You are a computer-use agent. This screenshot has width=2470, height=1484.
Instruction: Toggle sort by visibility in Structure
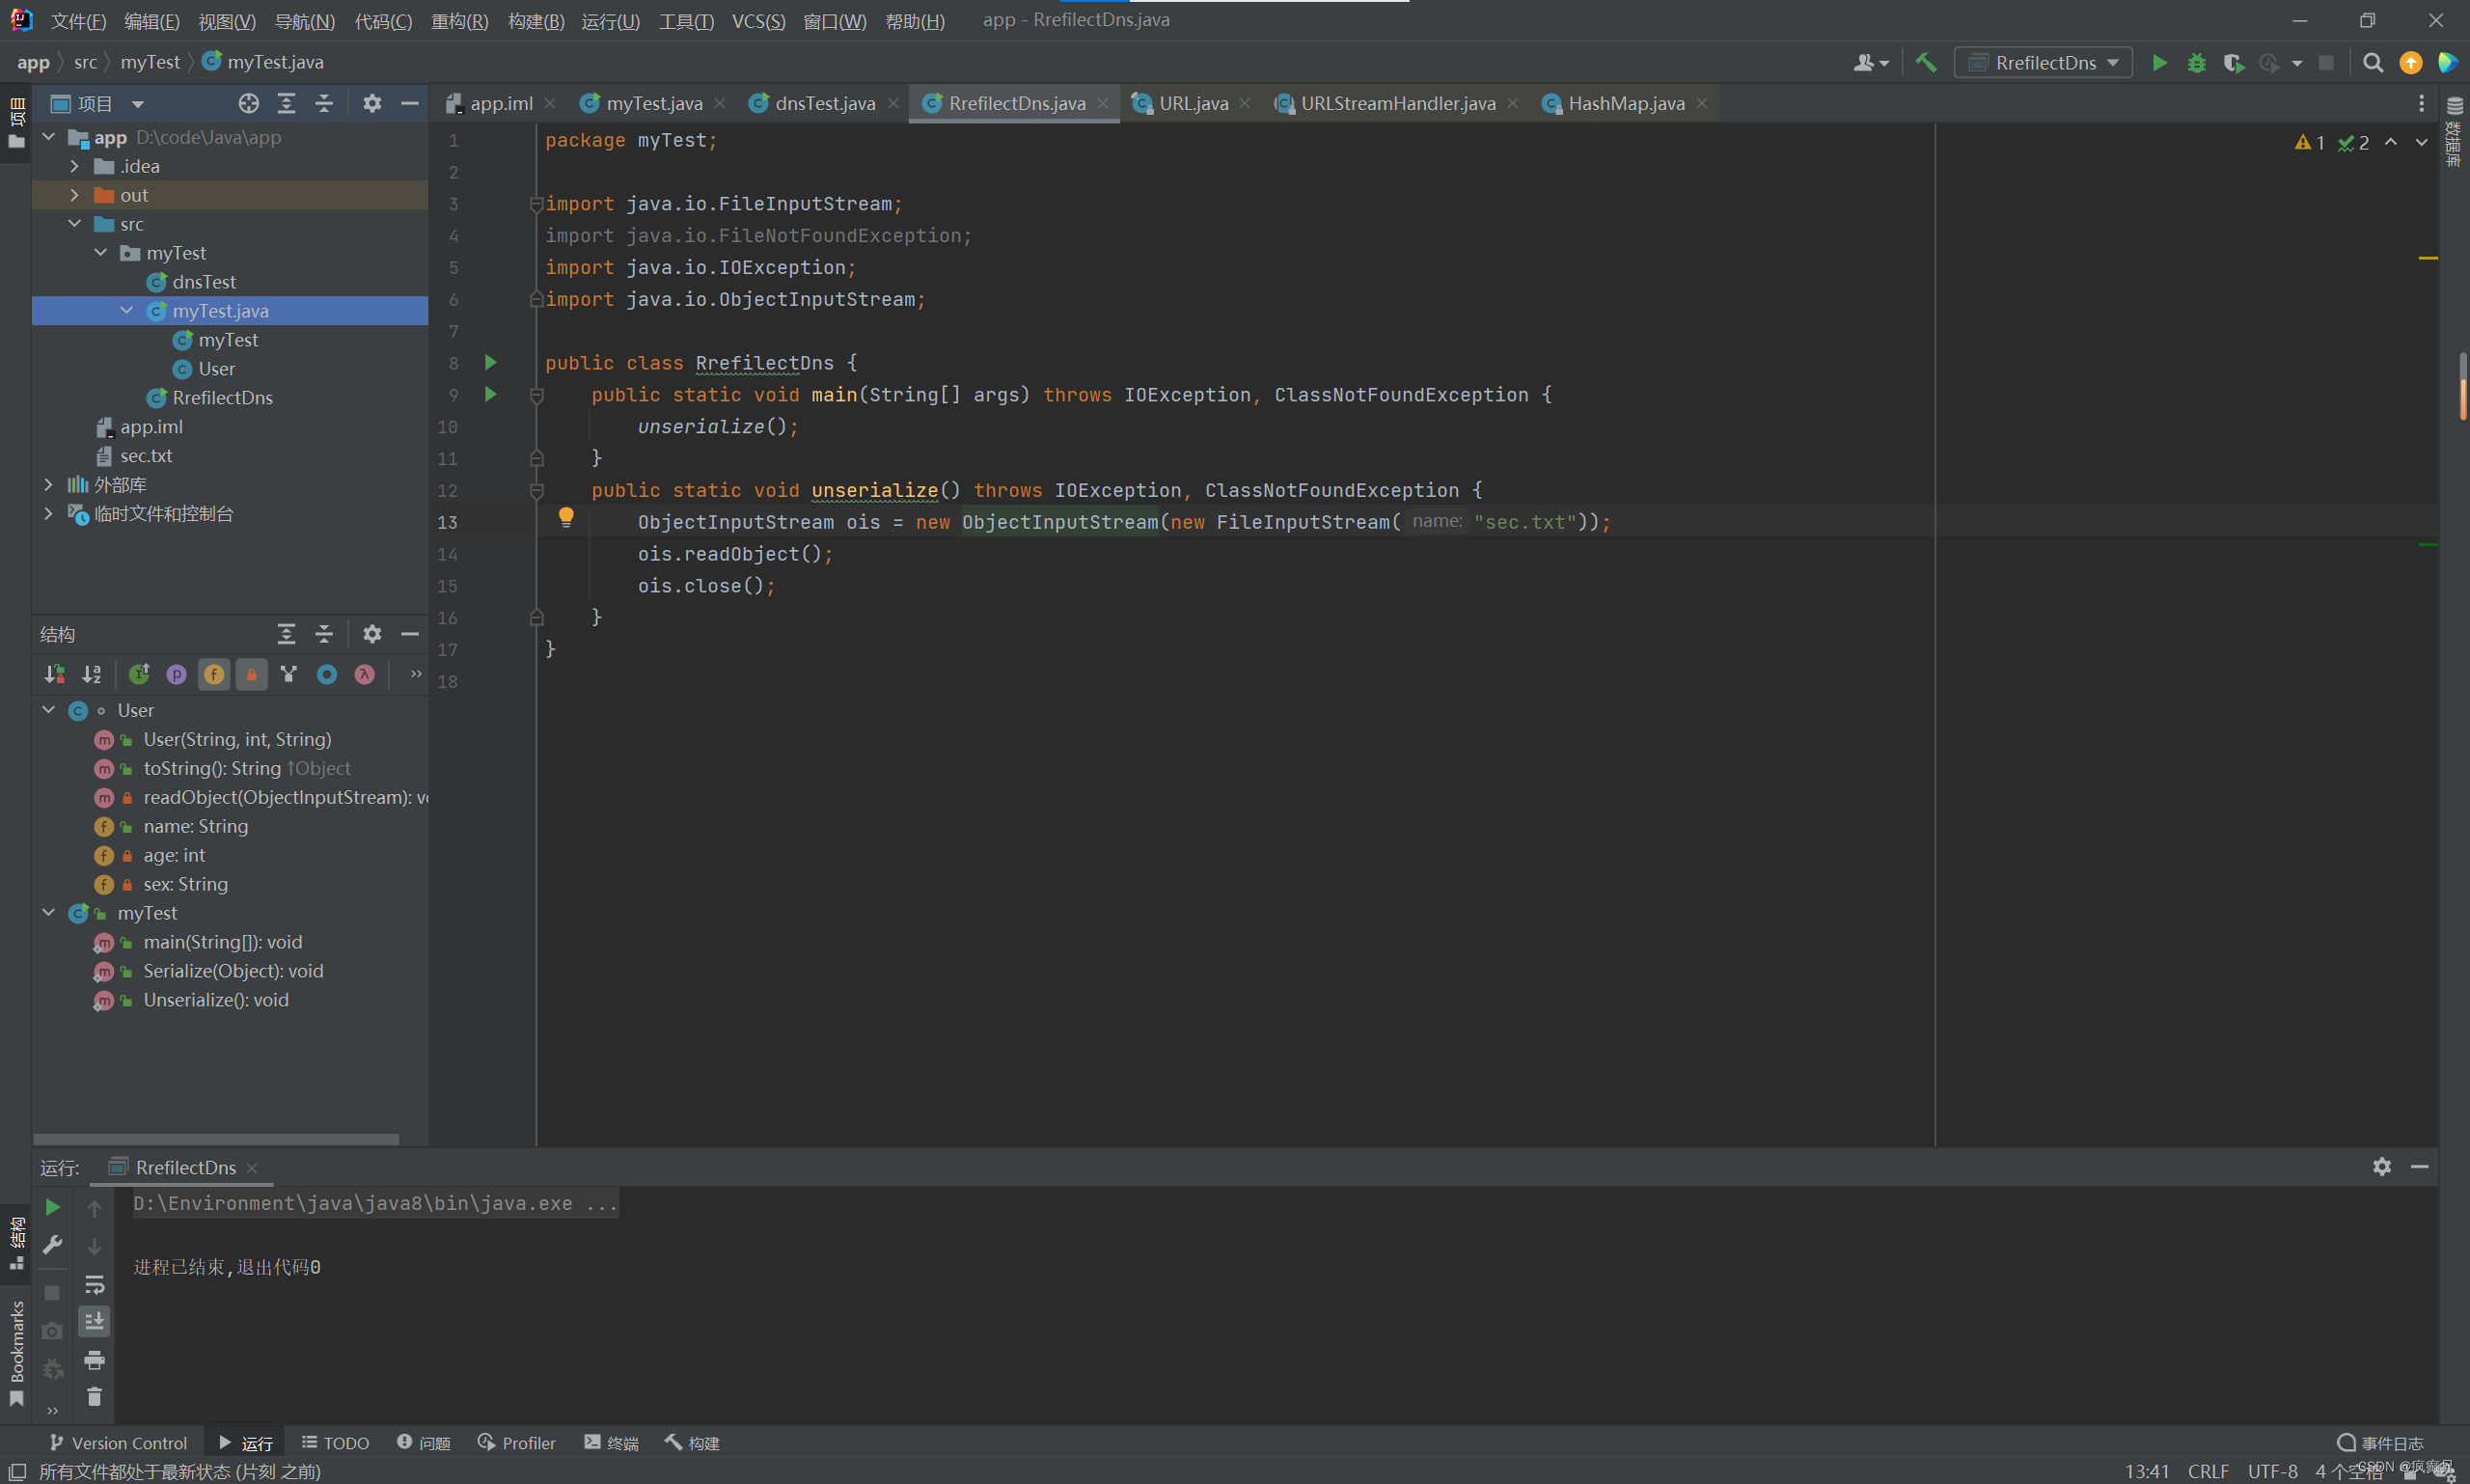(x=54, y=674)
